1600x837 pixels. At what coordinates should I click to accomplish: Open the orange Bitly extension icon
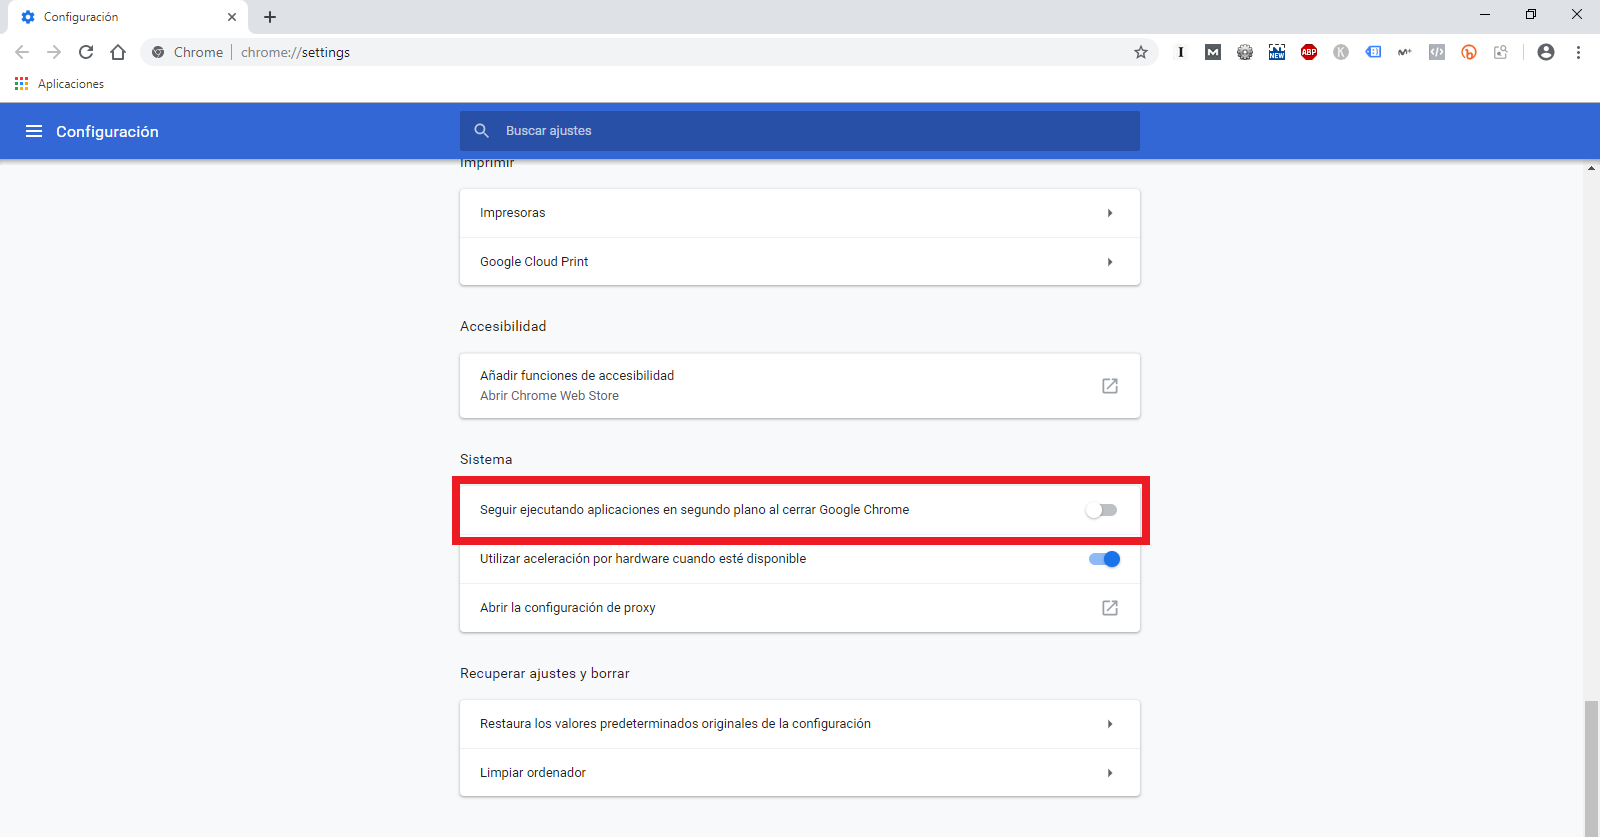coord(1469,52)
